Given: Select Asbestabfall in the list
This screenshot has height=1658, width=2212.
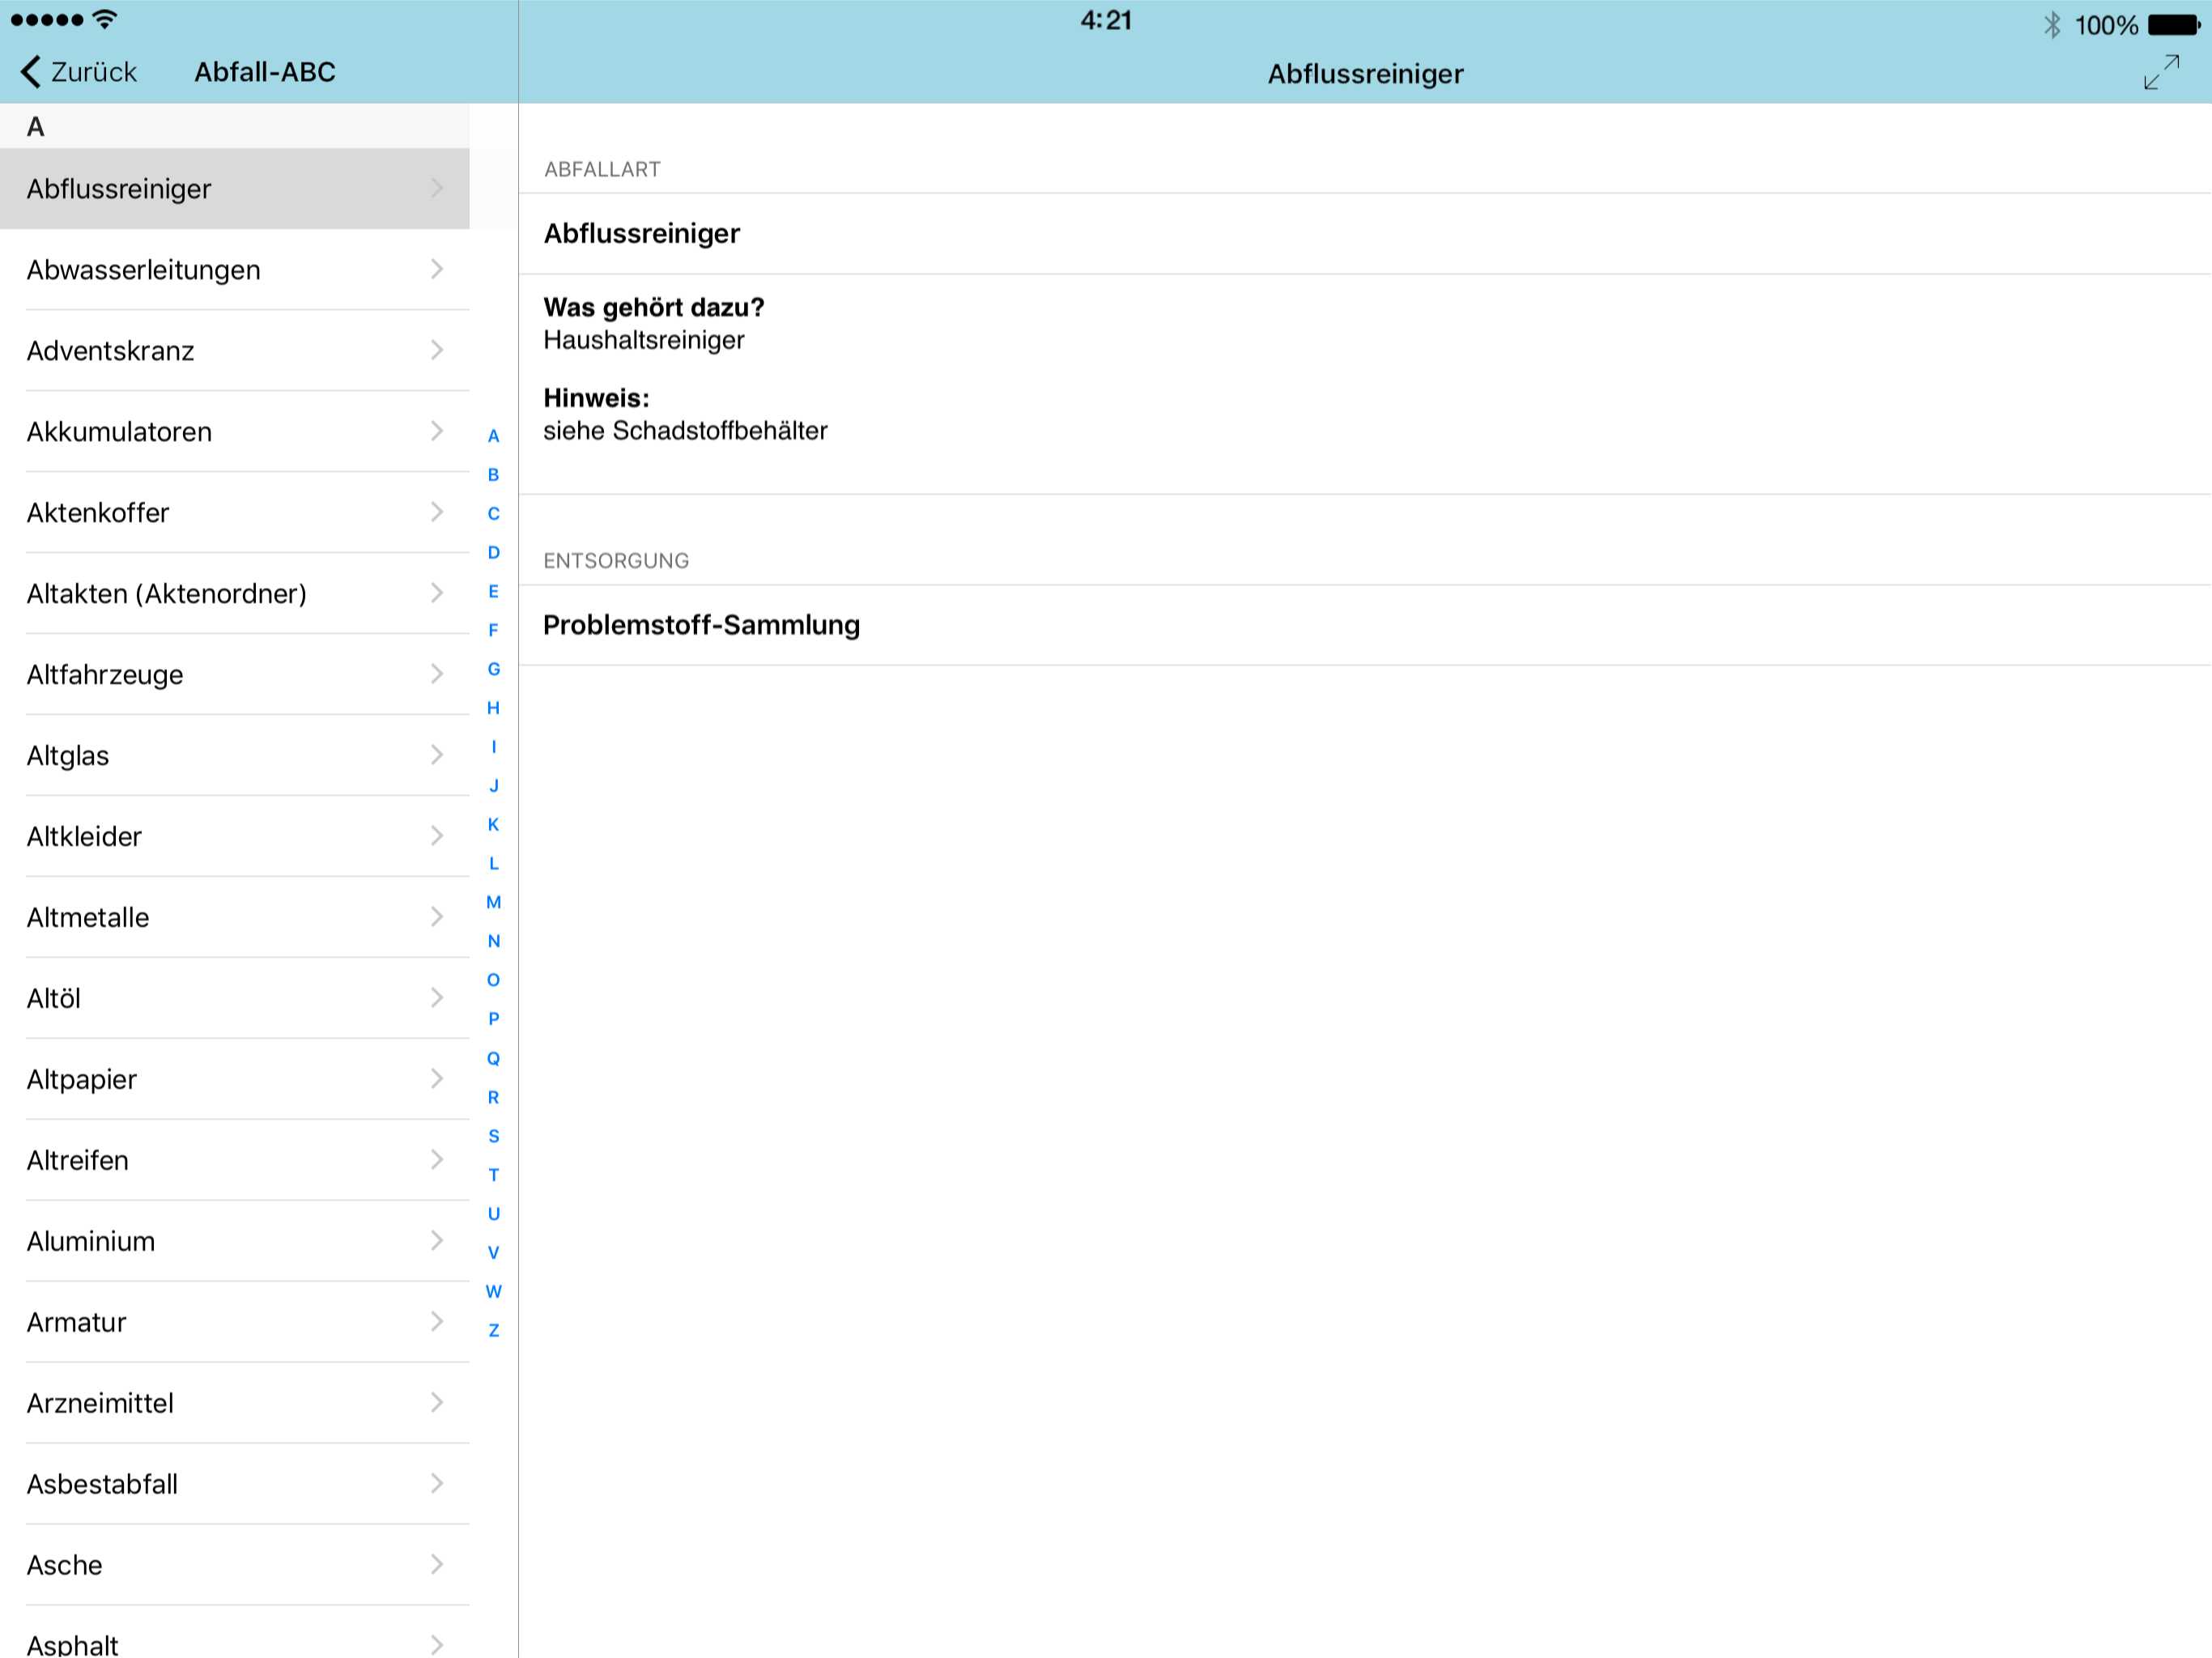Looking at the screenshot, I should [x=234, y=1485].
